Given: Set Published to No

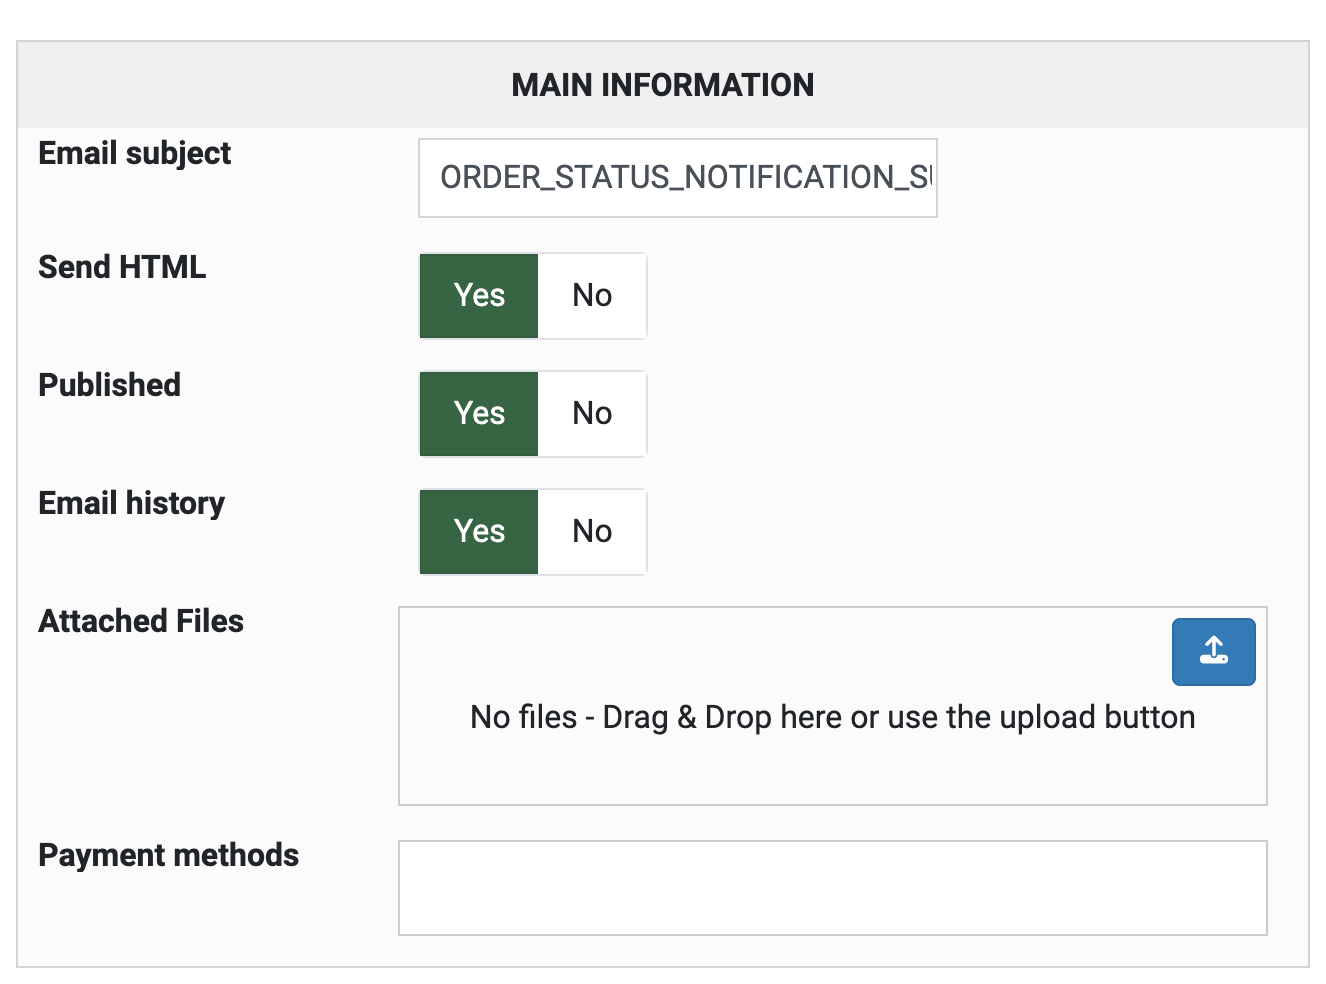Looking at the screenshot, I should (592, 414).
